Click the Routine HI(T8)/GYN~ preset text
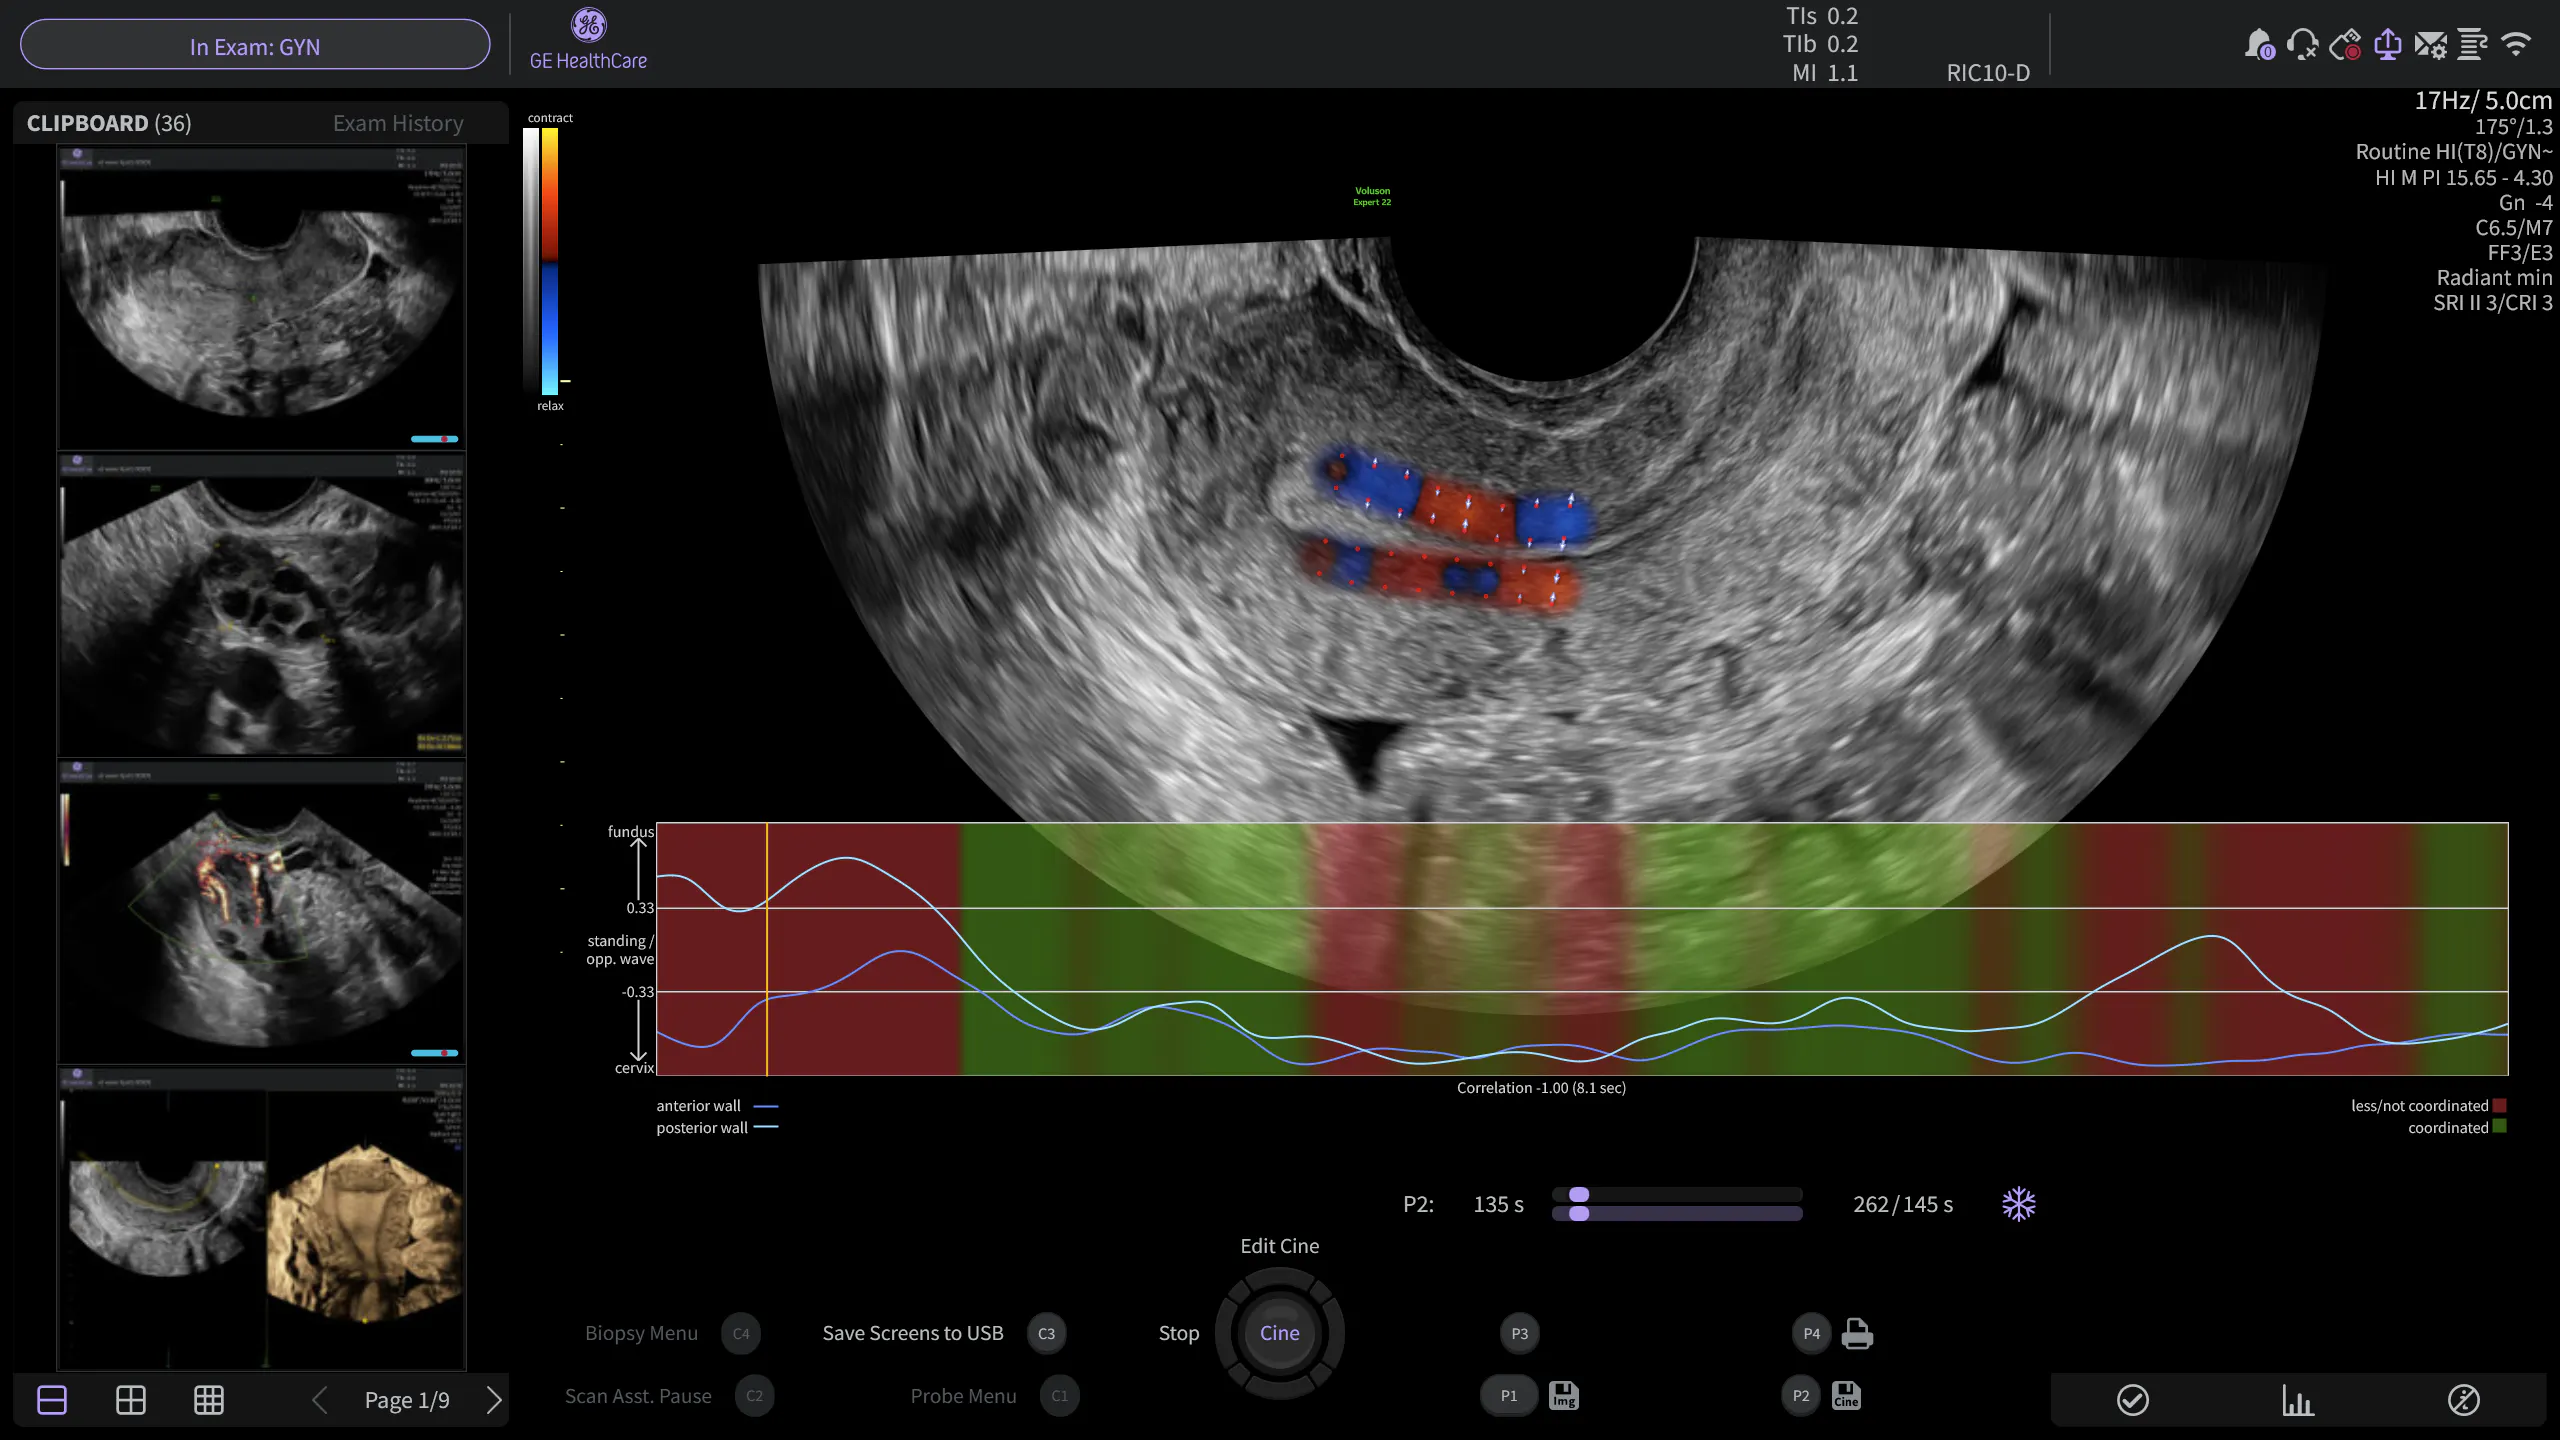The width and height of the screenshot is (2560, 1440). pos(2454,151)
